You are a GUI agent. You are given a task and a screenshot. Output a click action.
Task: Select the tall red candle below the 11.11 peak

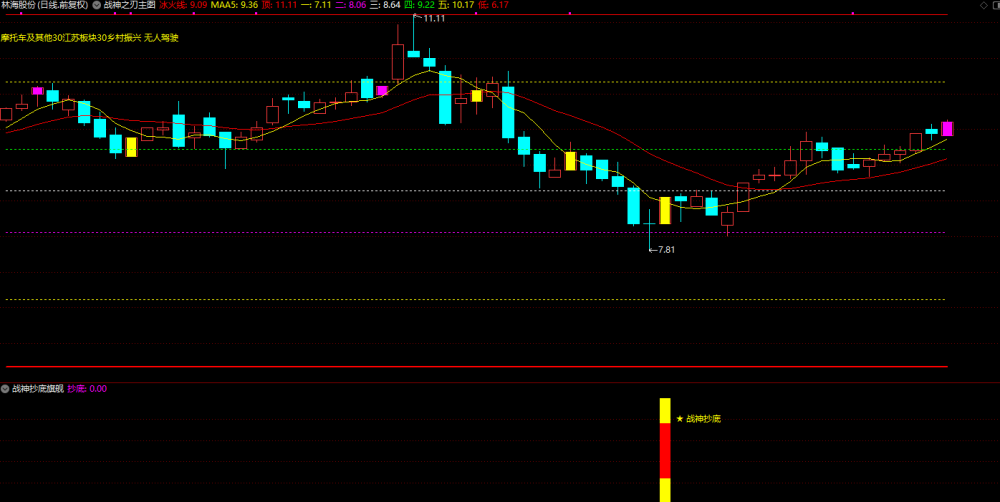coord(397,62)
